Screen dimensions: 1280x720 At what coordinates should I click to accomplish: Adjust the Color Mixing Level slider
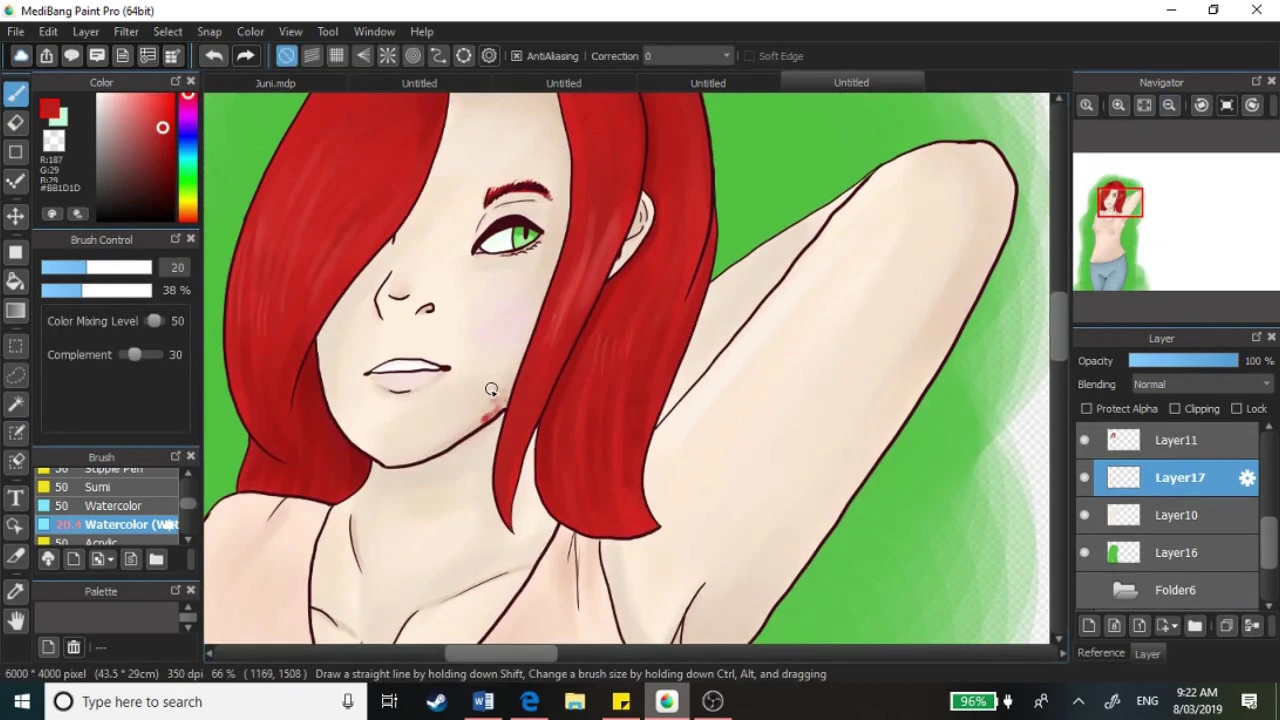click(x=154, y=321)
